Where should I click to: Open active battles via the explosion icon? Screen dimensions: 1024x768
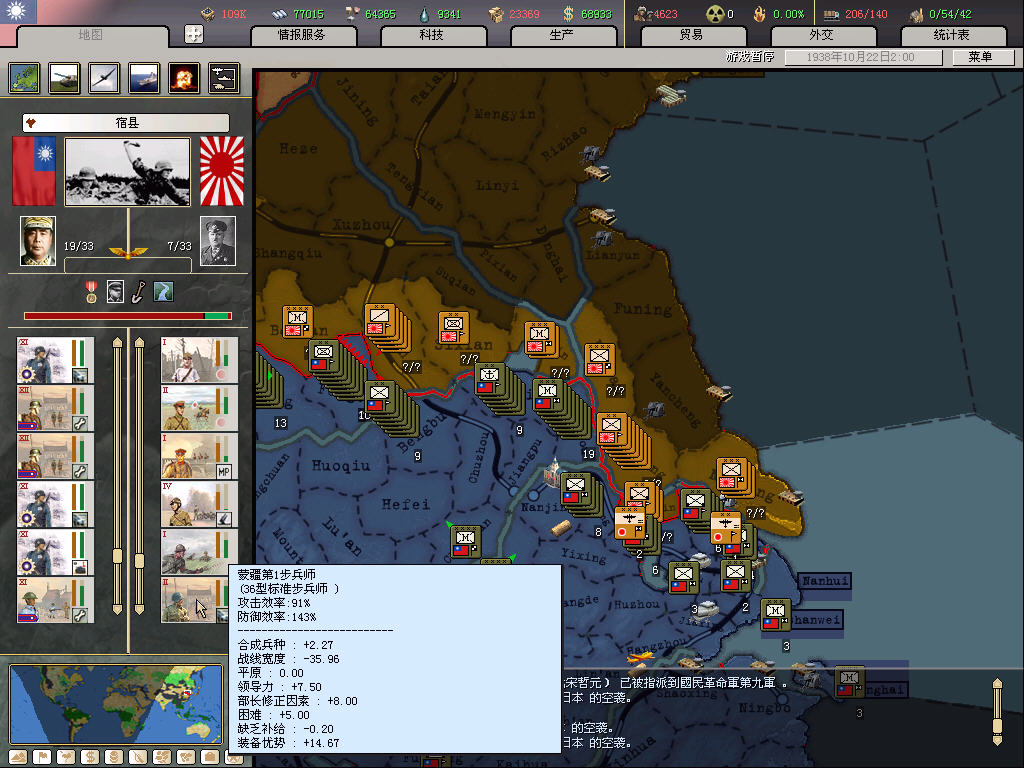[x=184, y=78]
